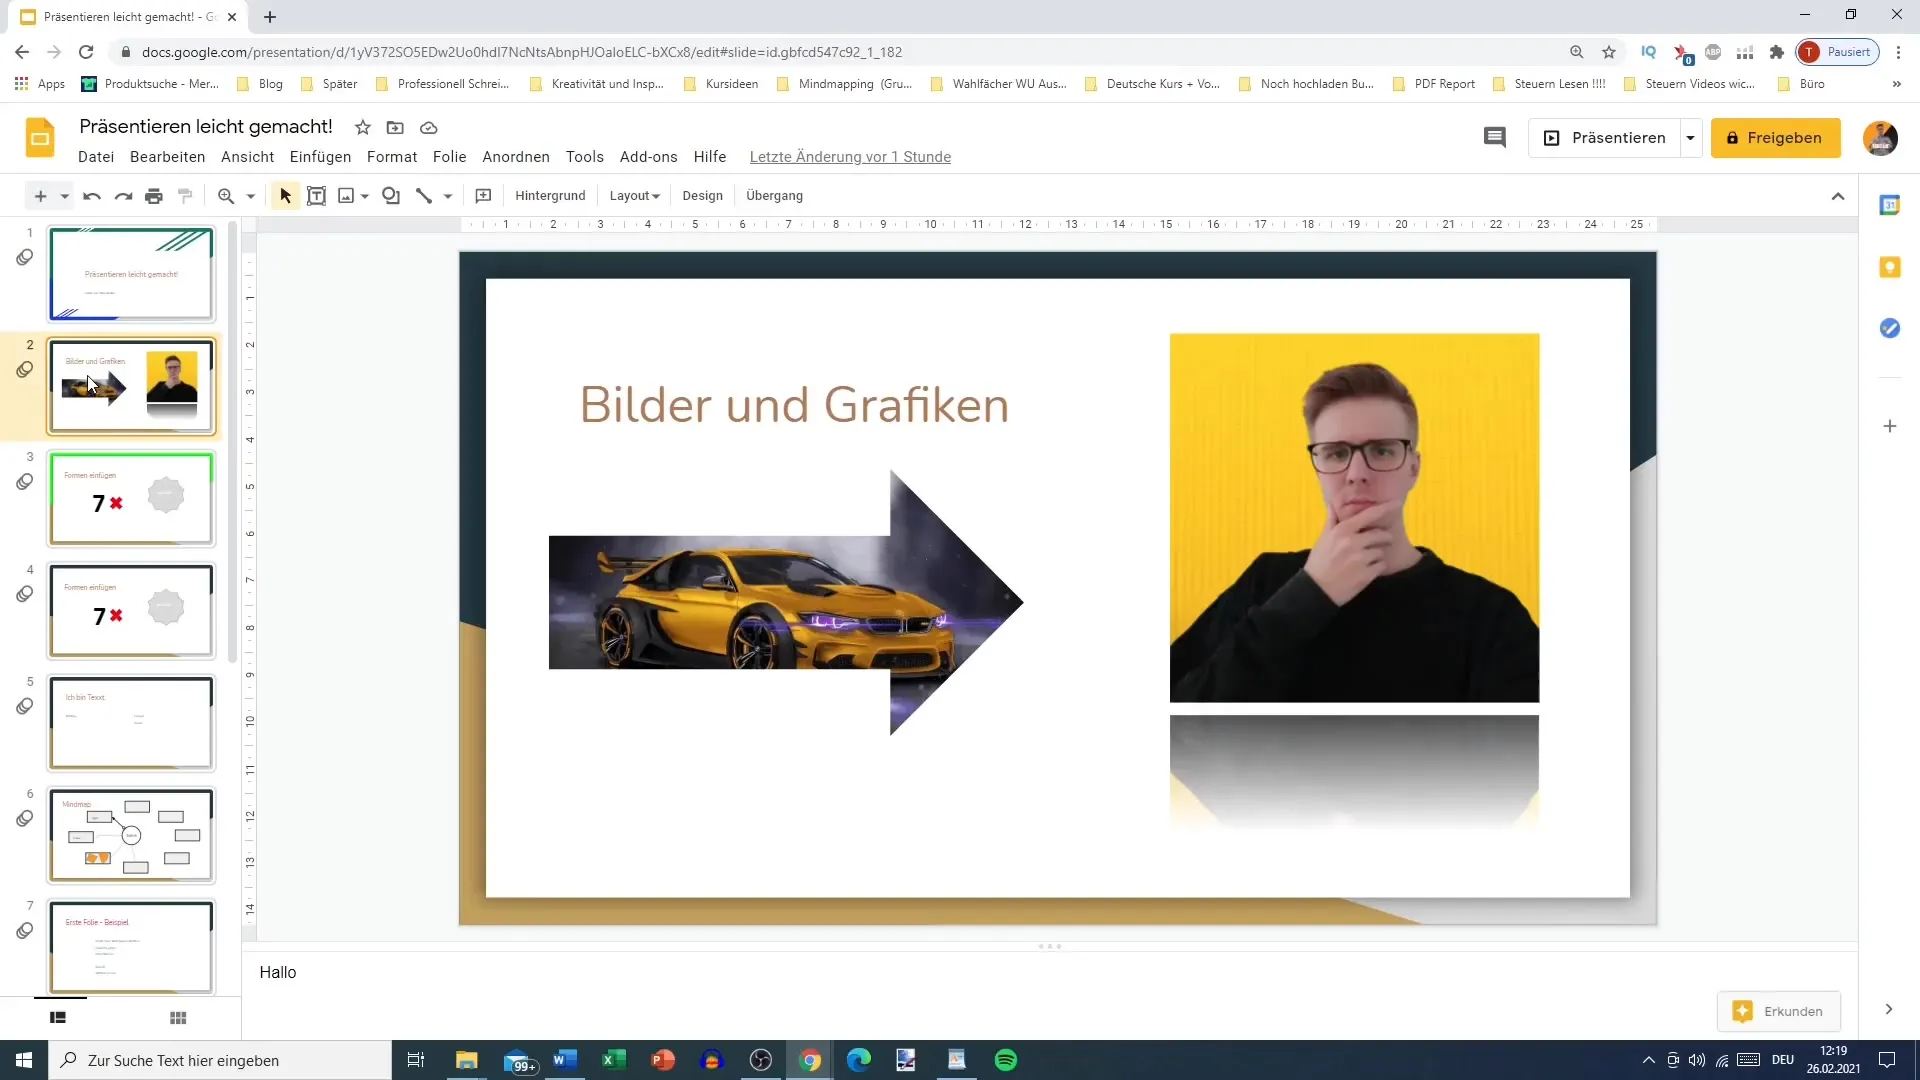The height and width of the screenshot is (1080, 1920).
Task: Open Spotify from the taskbar
Action: coord(1005,1060)
